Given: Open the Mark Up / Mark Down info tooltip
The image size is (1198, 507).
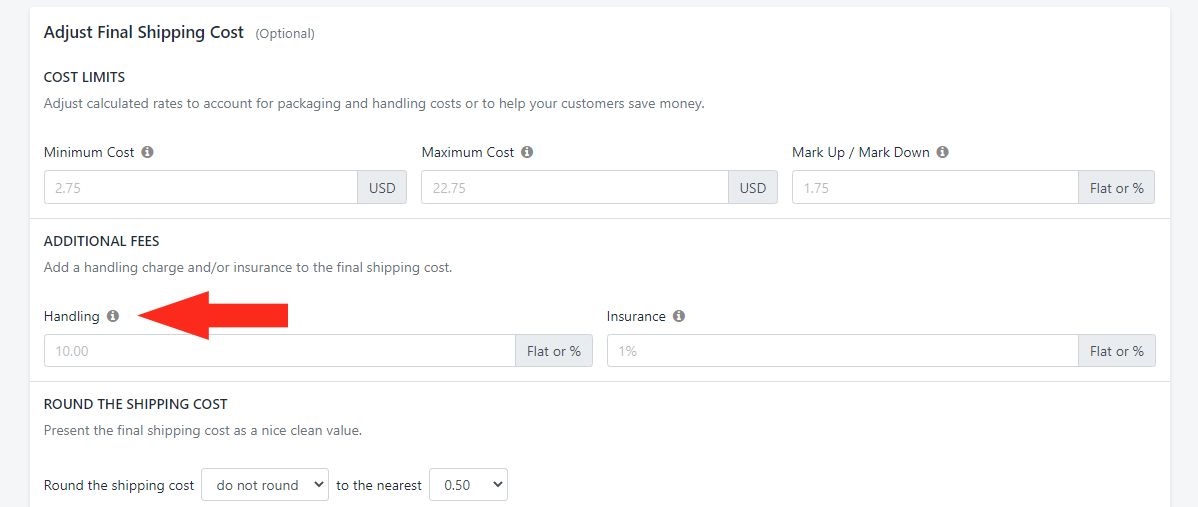Looking at the screenshot, I should pyautogui.click(x=943, y=153).
